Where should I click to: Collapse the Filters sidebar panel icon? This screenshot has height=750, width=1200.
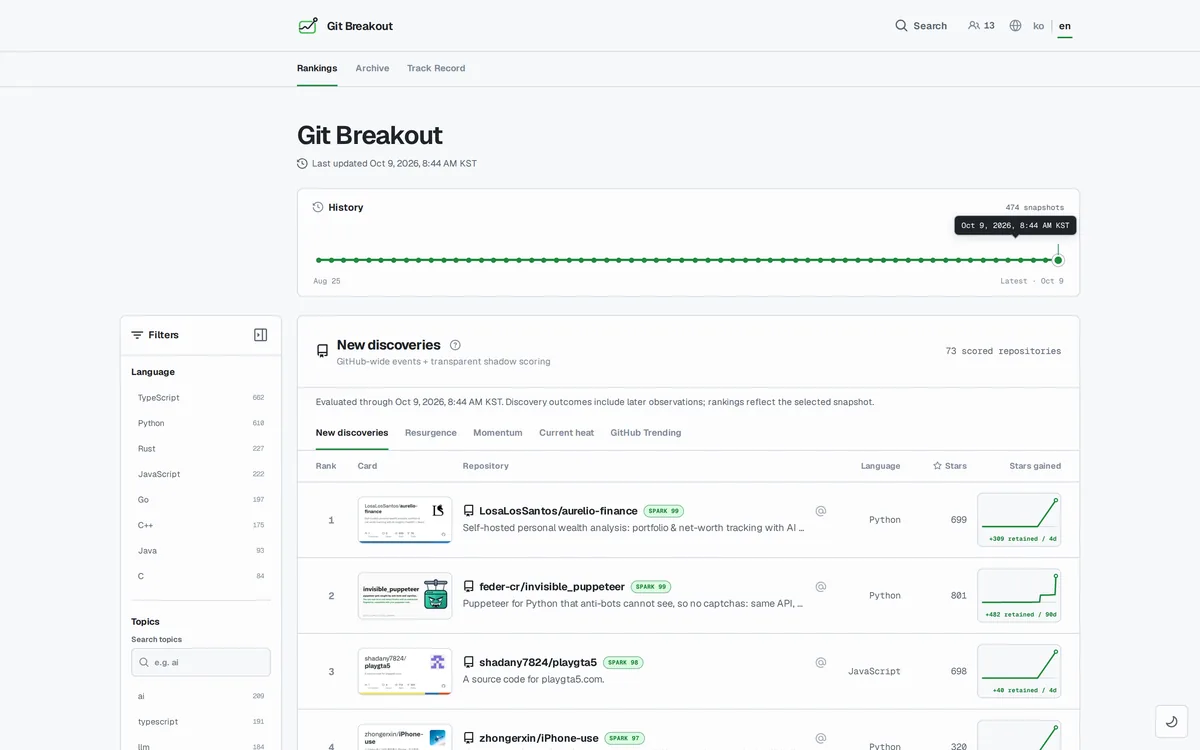(260, 335)
